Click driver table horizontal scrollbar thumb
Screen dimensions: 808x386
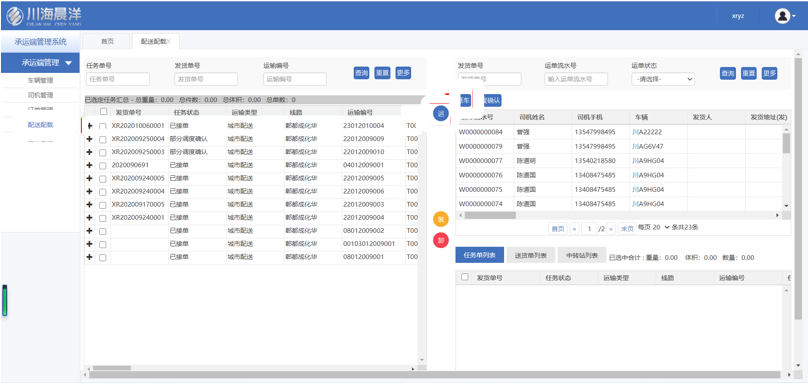tap(490, 215)
